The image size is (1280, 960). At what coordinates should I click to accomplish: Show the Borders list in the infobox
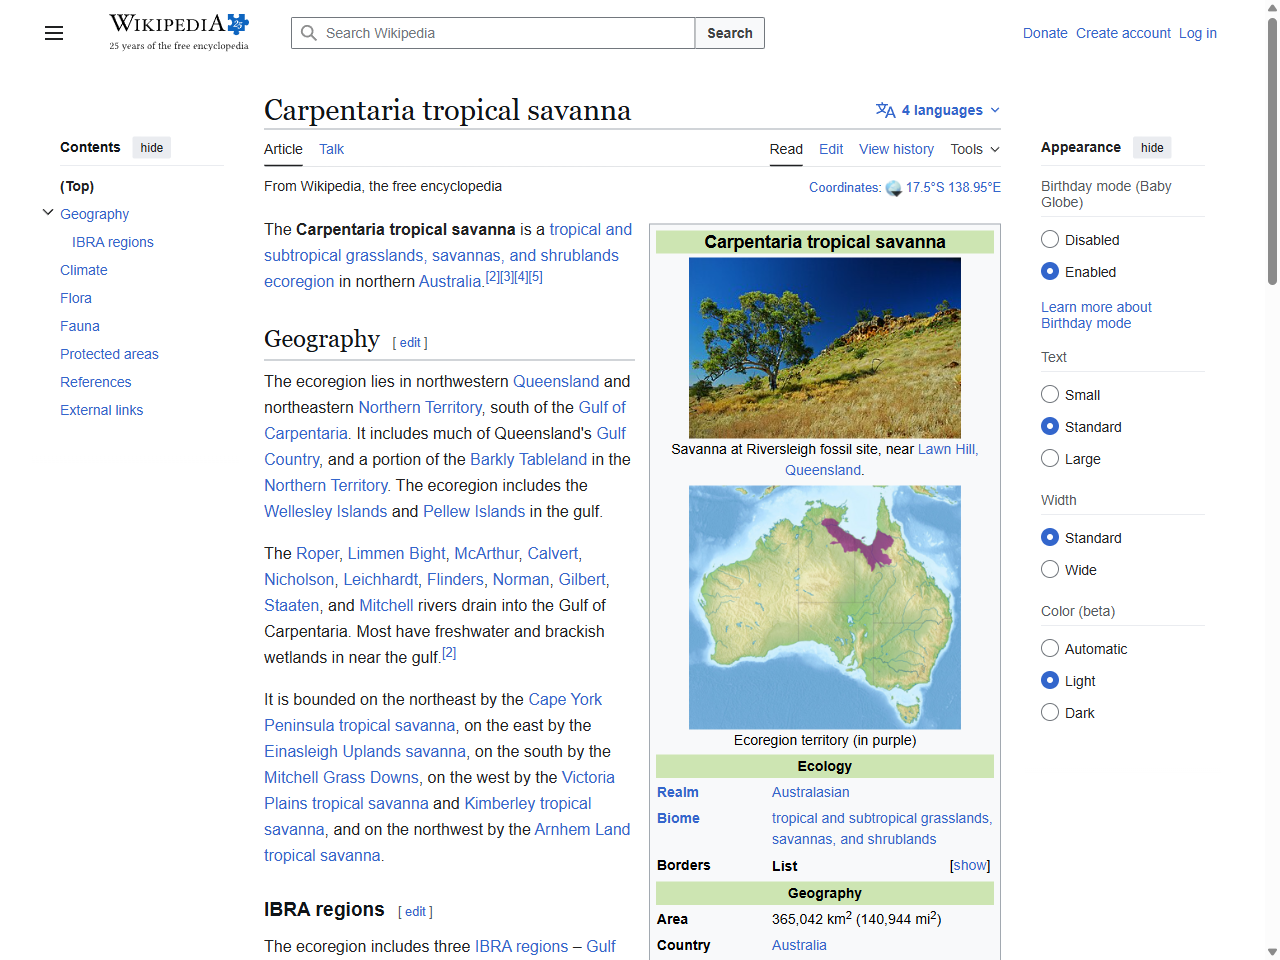click(968, 865)
